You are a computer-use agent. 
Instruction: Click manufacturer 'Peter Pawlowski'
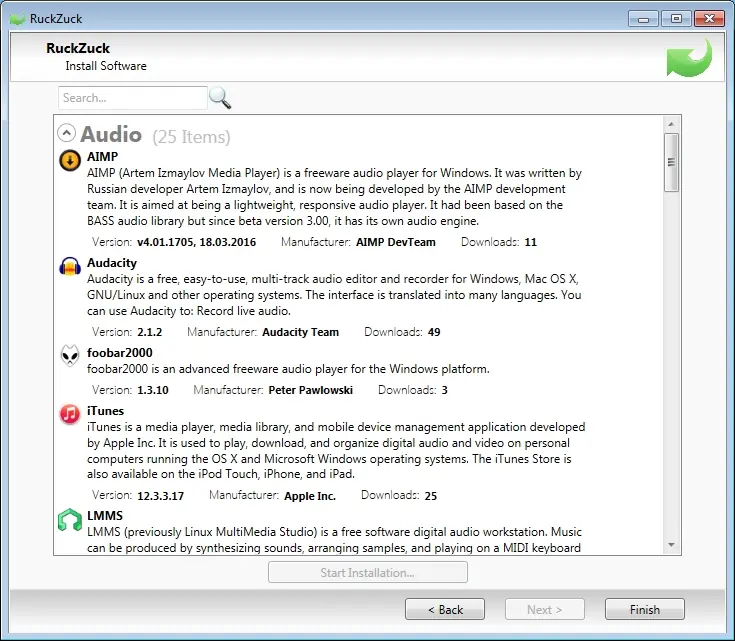[x=310, y=390]
